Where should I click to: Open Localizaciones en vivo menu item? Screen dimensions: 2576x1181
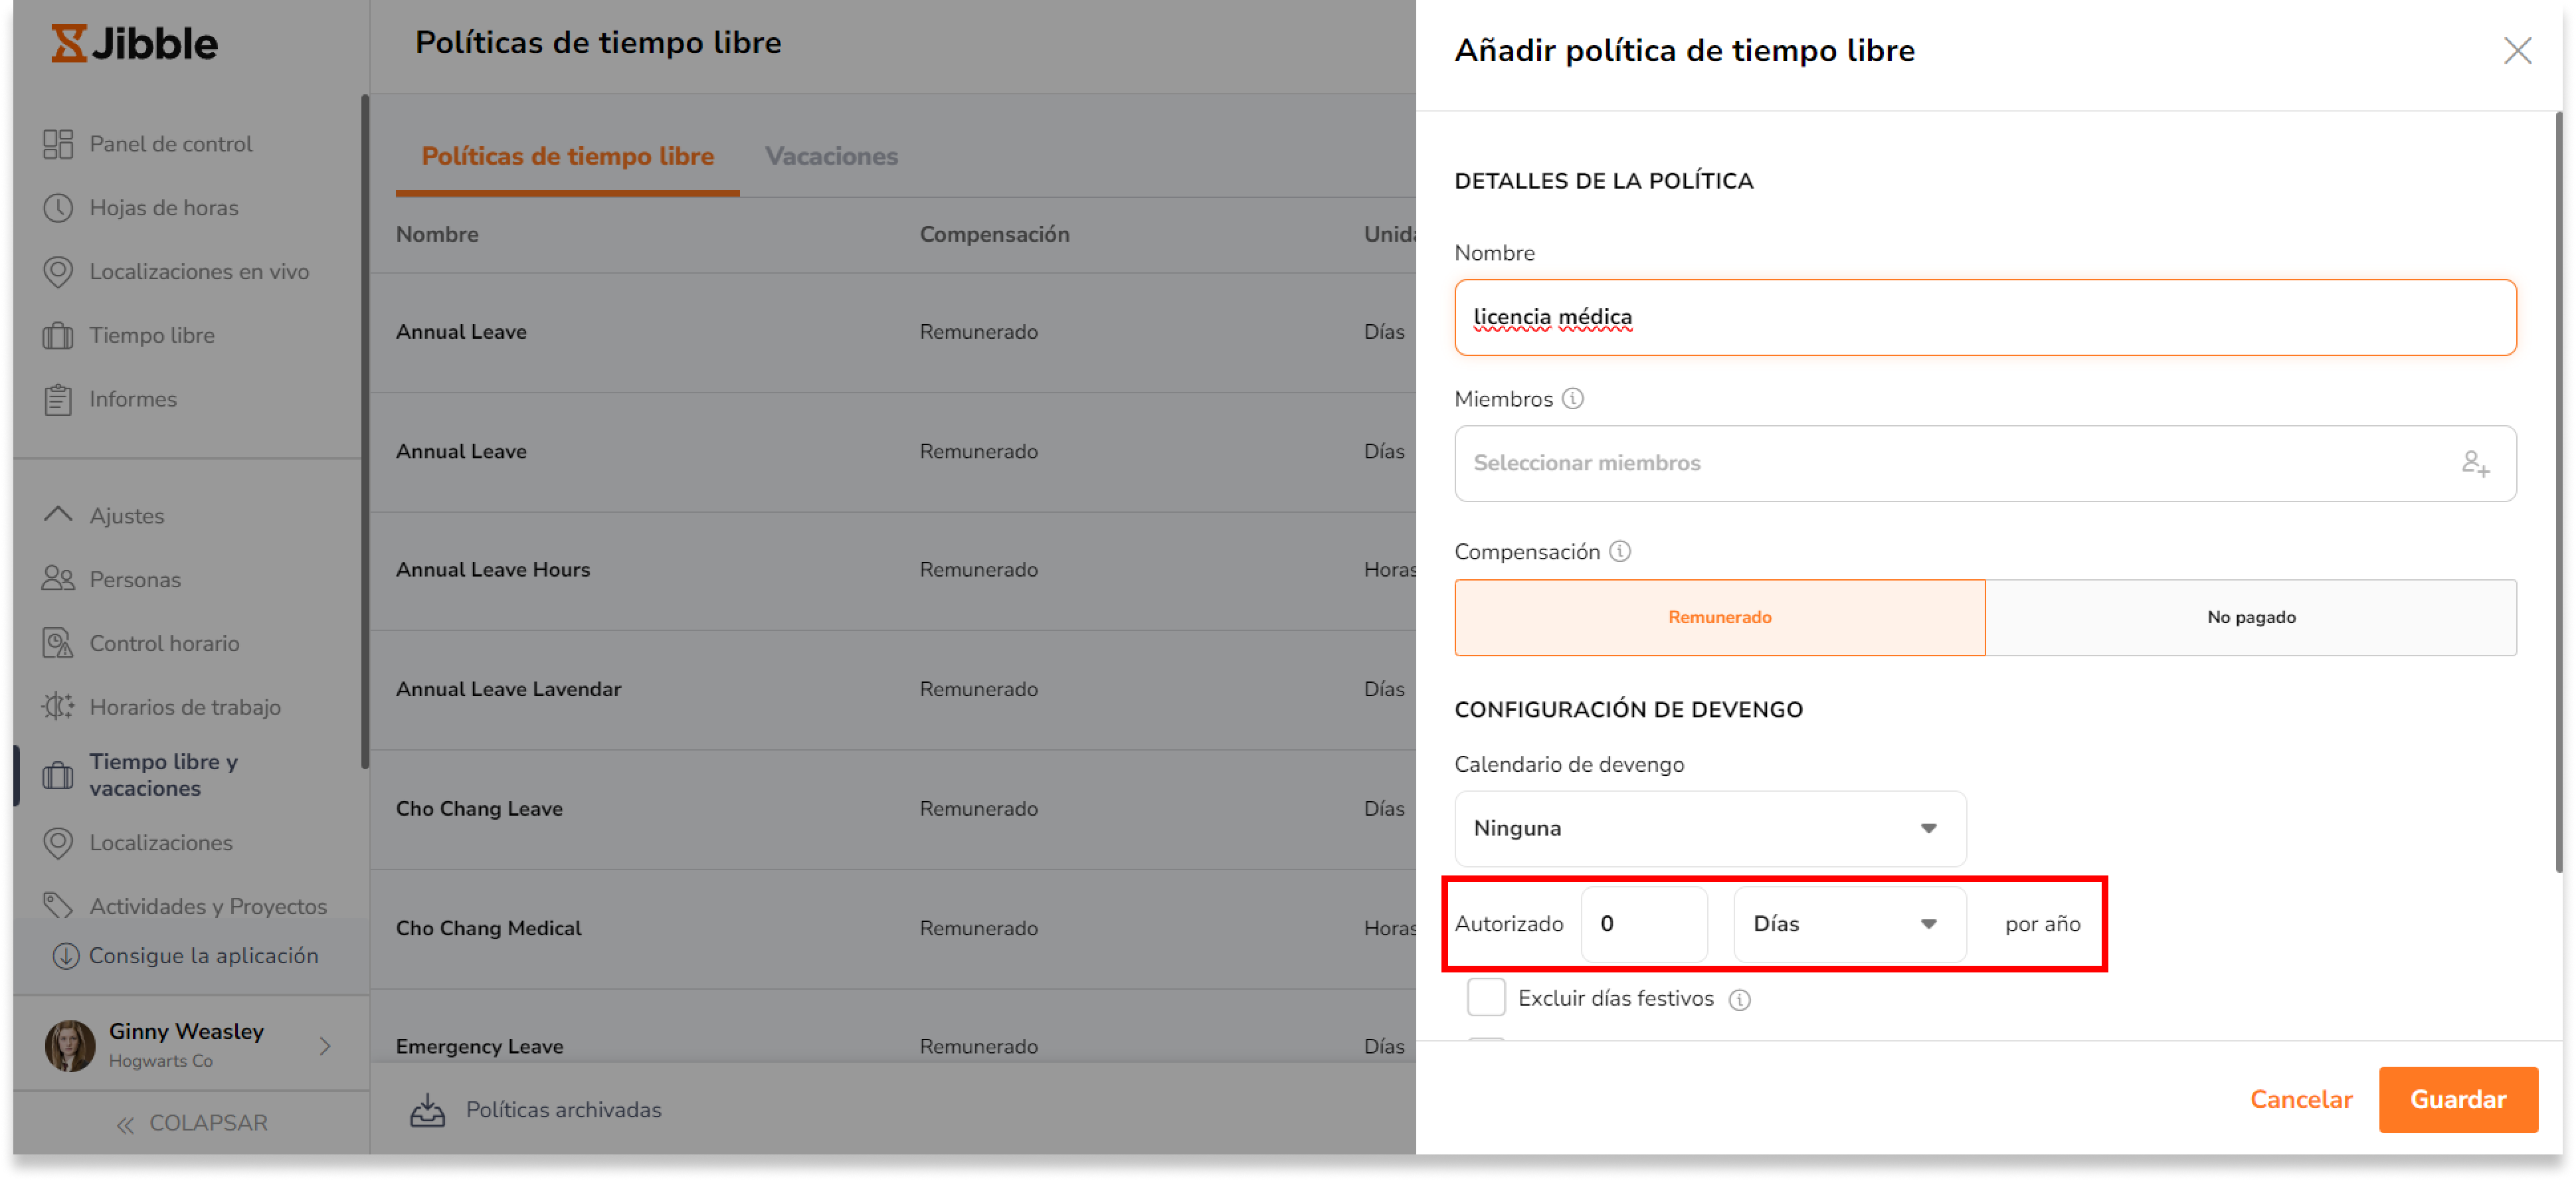tap(199, 272)
